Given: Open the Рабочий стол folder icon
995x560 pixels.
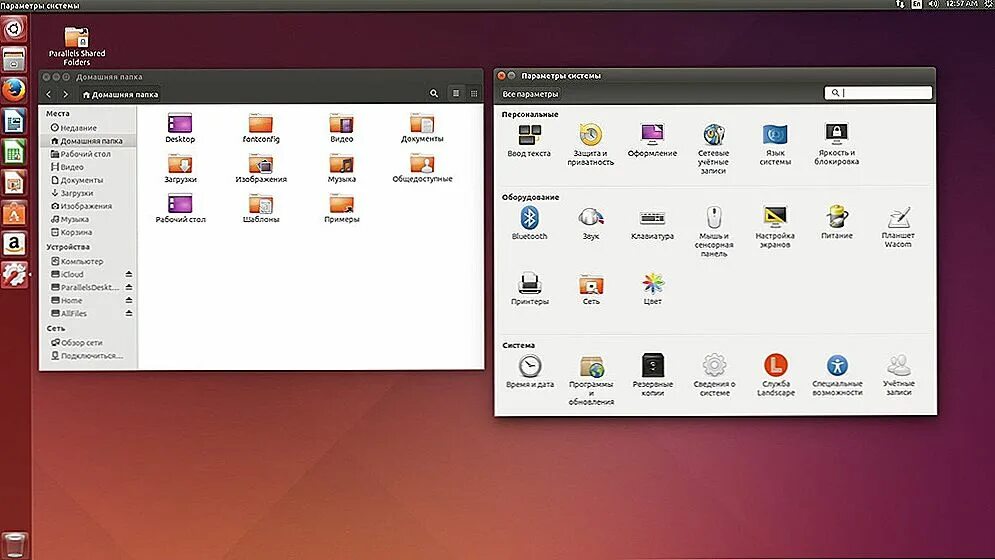Looking at the screenshot, I should pos(180,208).
